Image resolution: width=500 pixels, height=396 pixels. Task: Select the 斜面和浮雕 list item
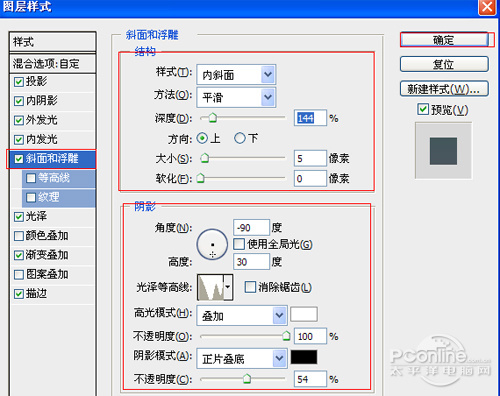(x=52, y=159)
